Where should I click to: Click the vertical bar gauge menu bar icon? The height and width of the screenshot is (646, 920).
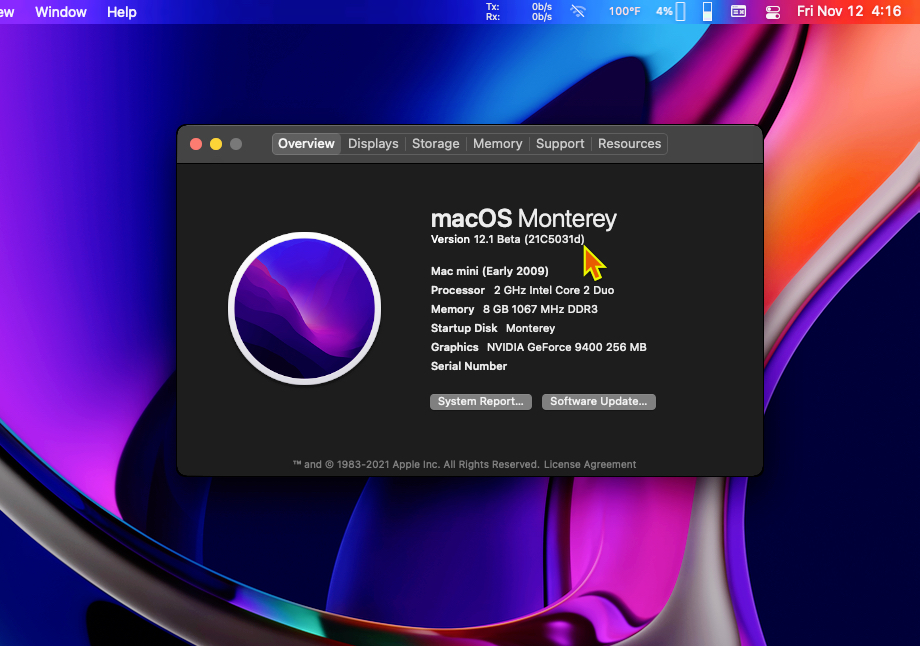(708, 11)
